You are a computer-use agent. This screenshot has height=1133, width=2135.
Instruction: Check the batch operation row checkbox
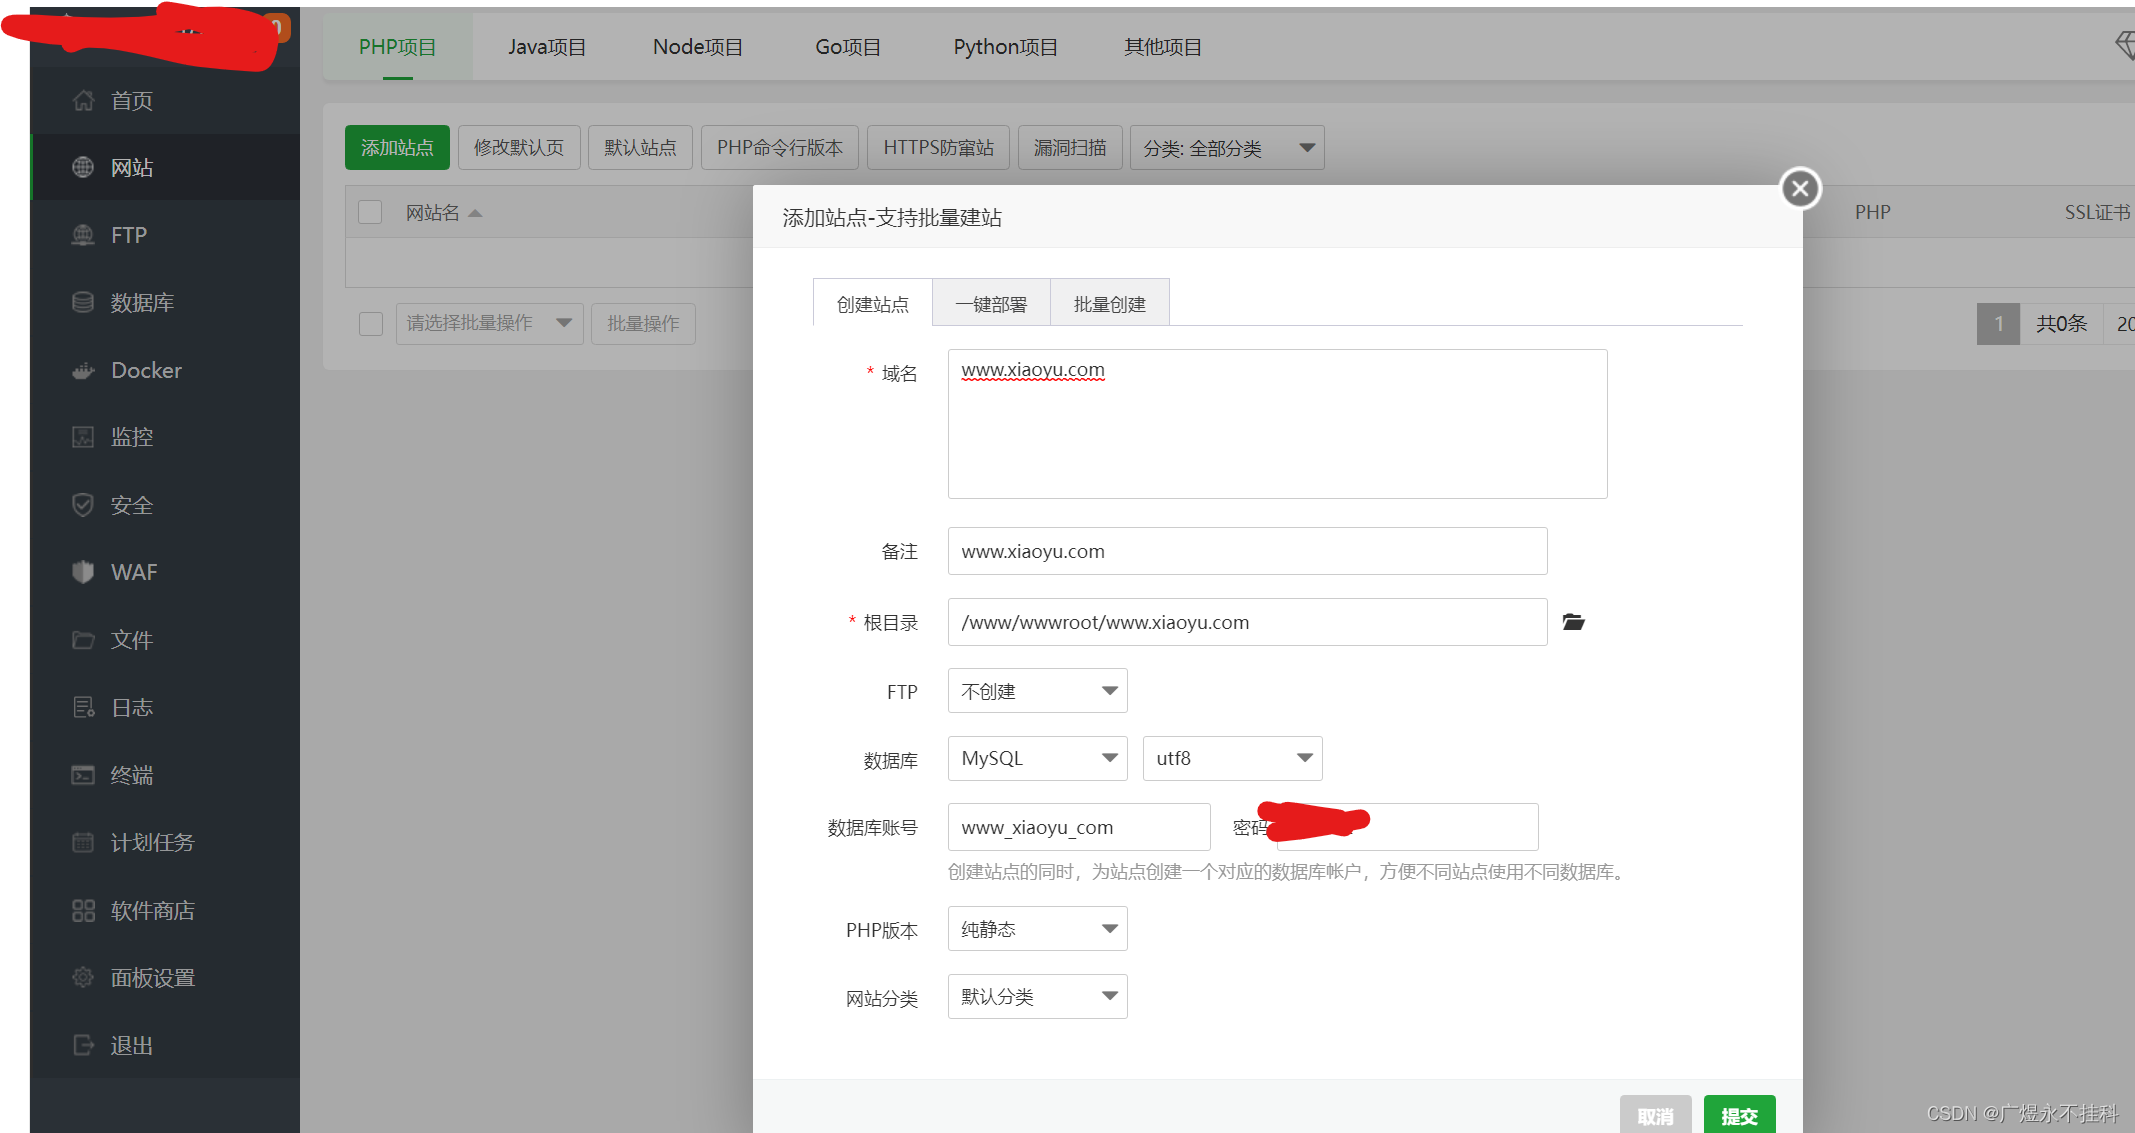tap(370, 323)
